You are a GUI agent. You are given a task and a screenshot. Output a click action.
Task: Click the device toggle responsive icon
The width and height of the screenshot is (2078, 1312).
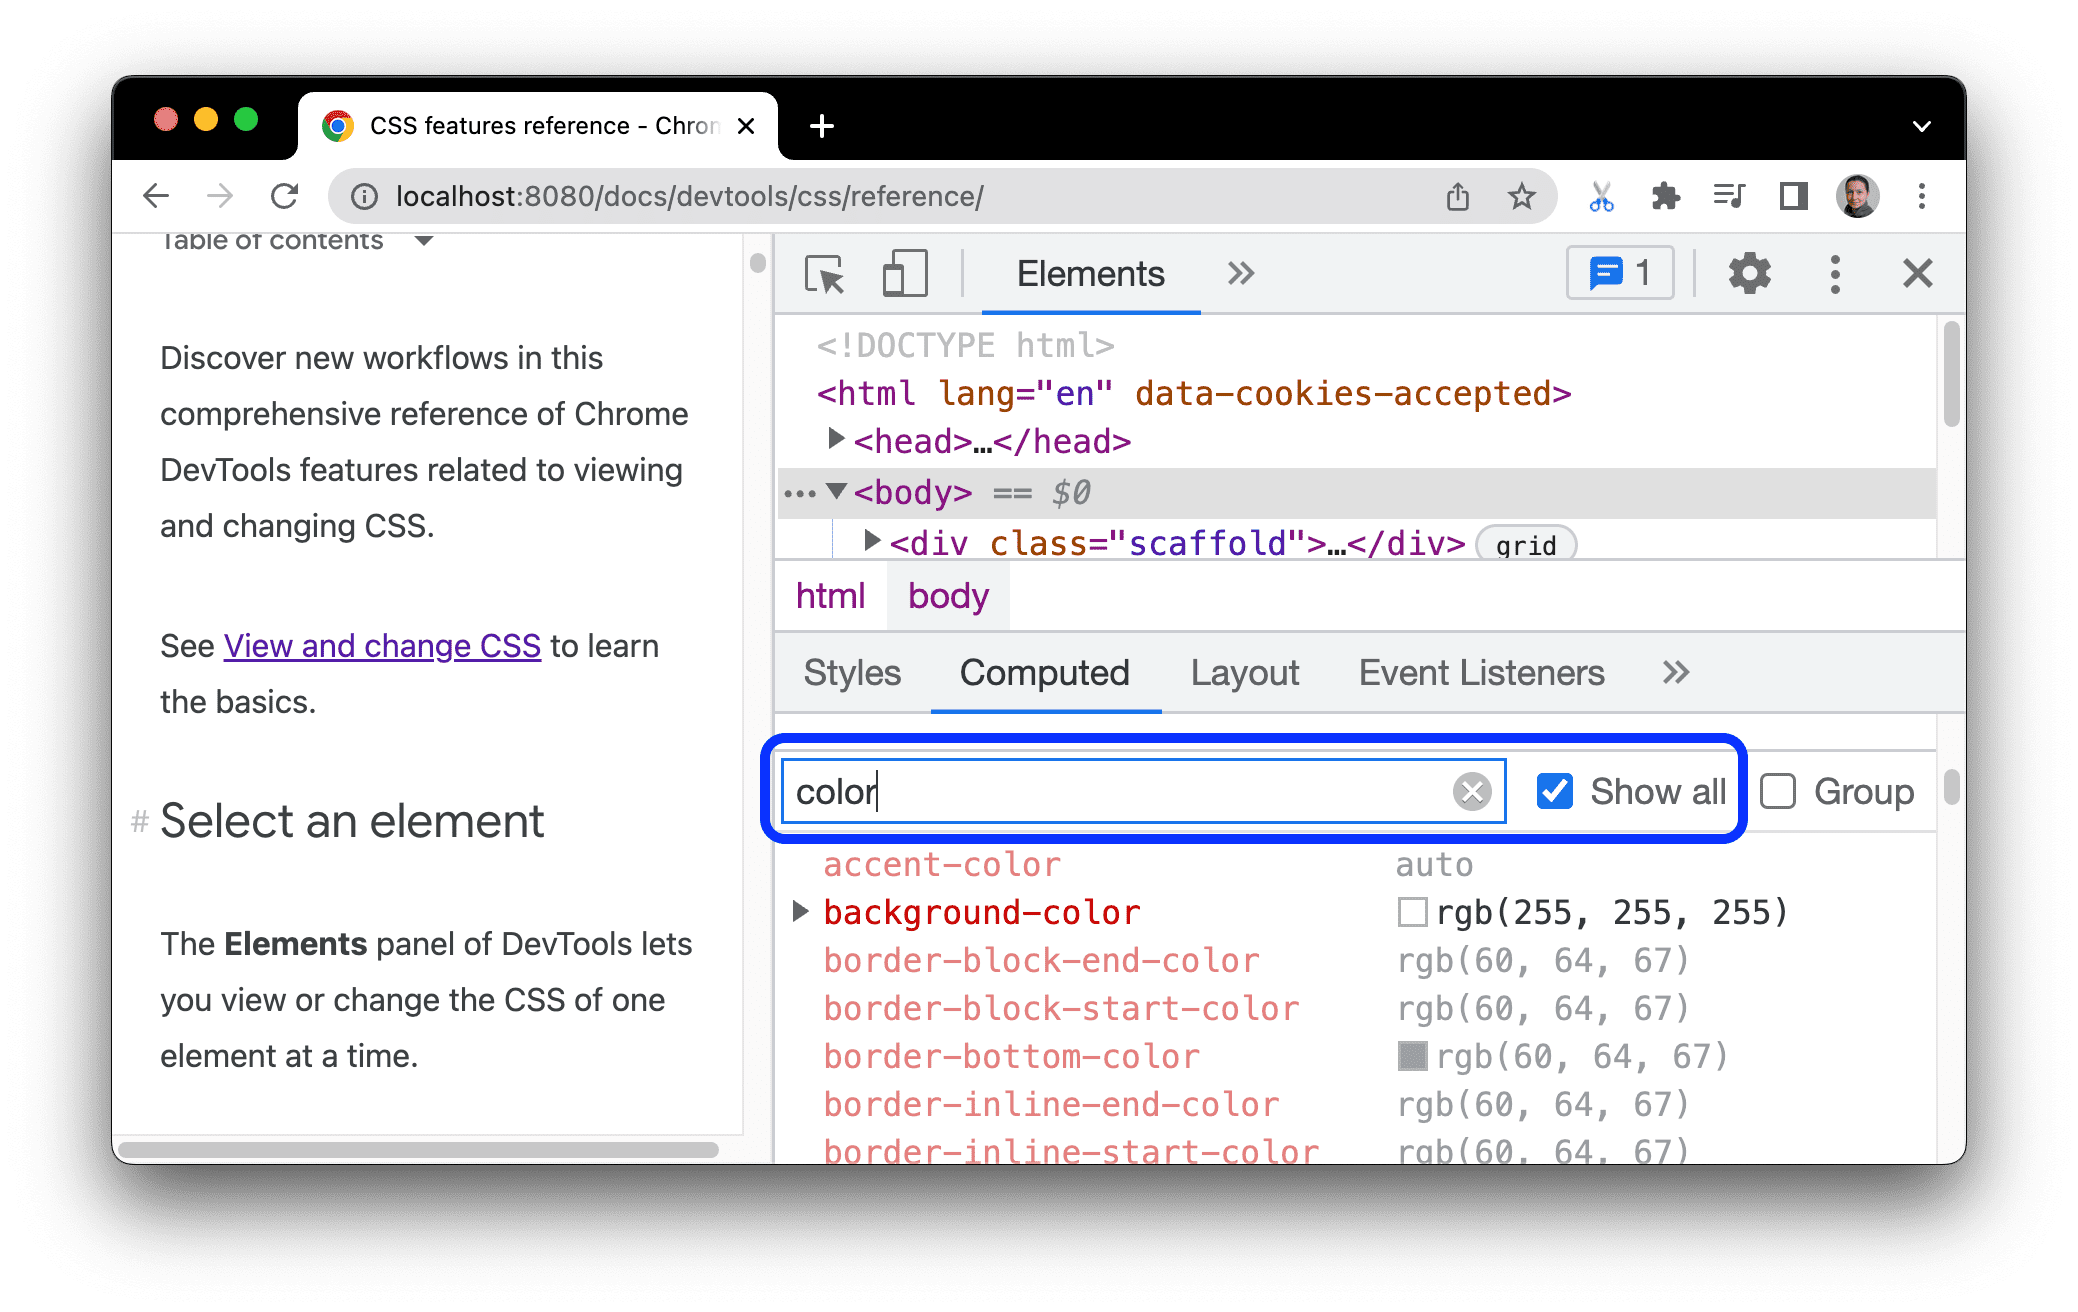902,274
